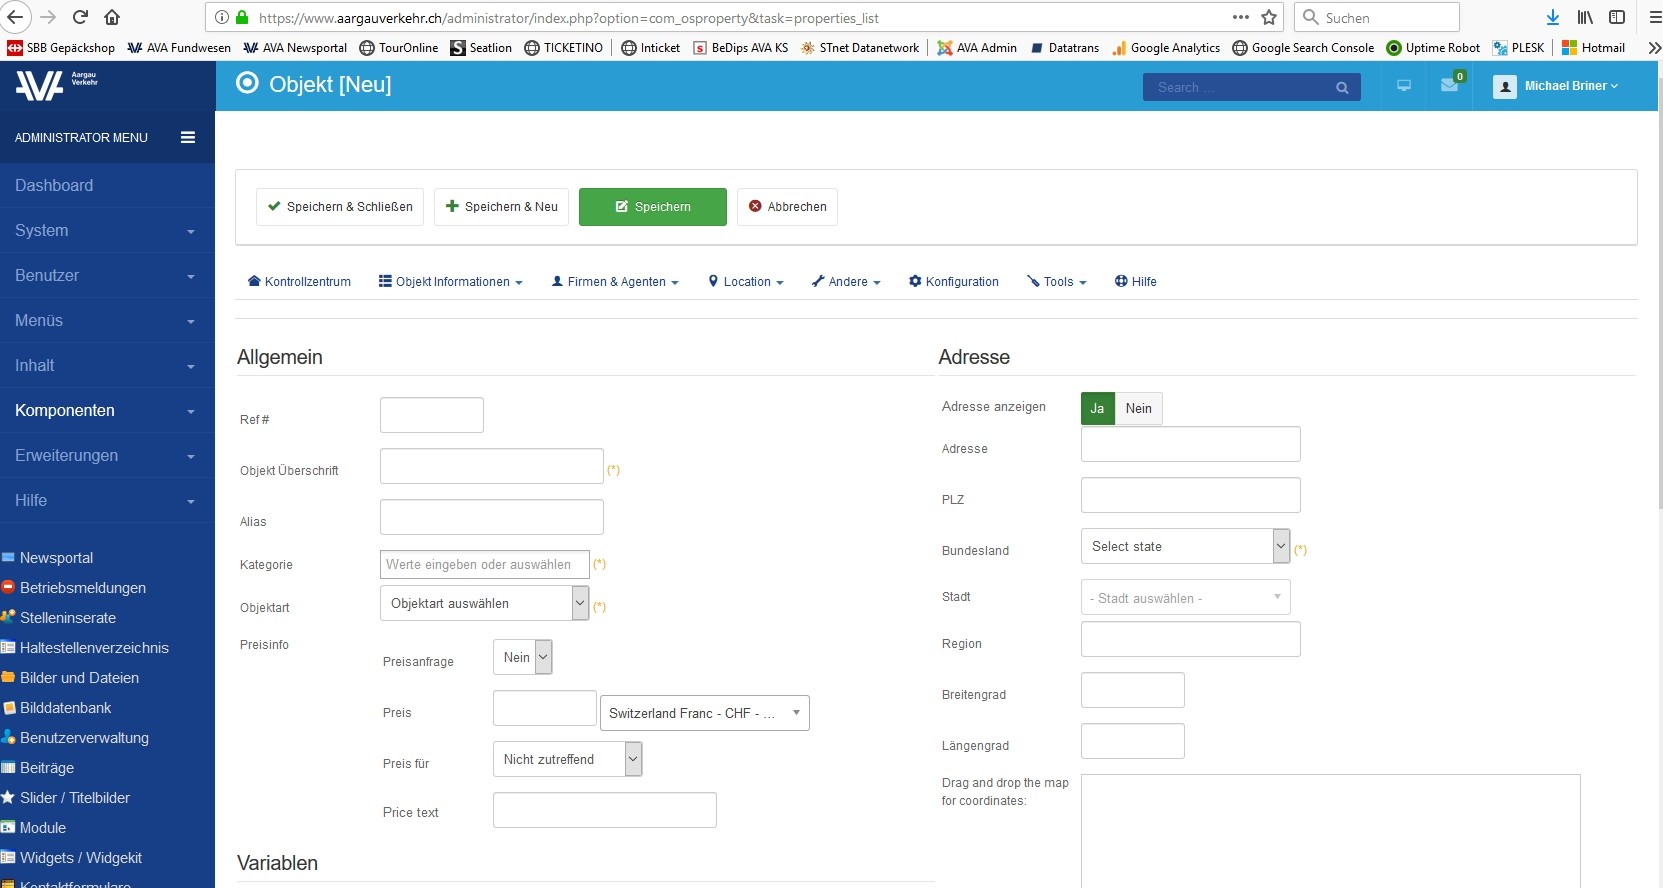Click the Speichern & Schließen button
The image size is (1663, 888).
340,207
